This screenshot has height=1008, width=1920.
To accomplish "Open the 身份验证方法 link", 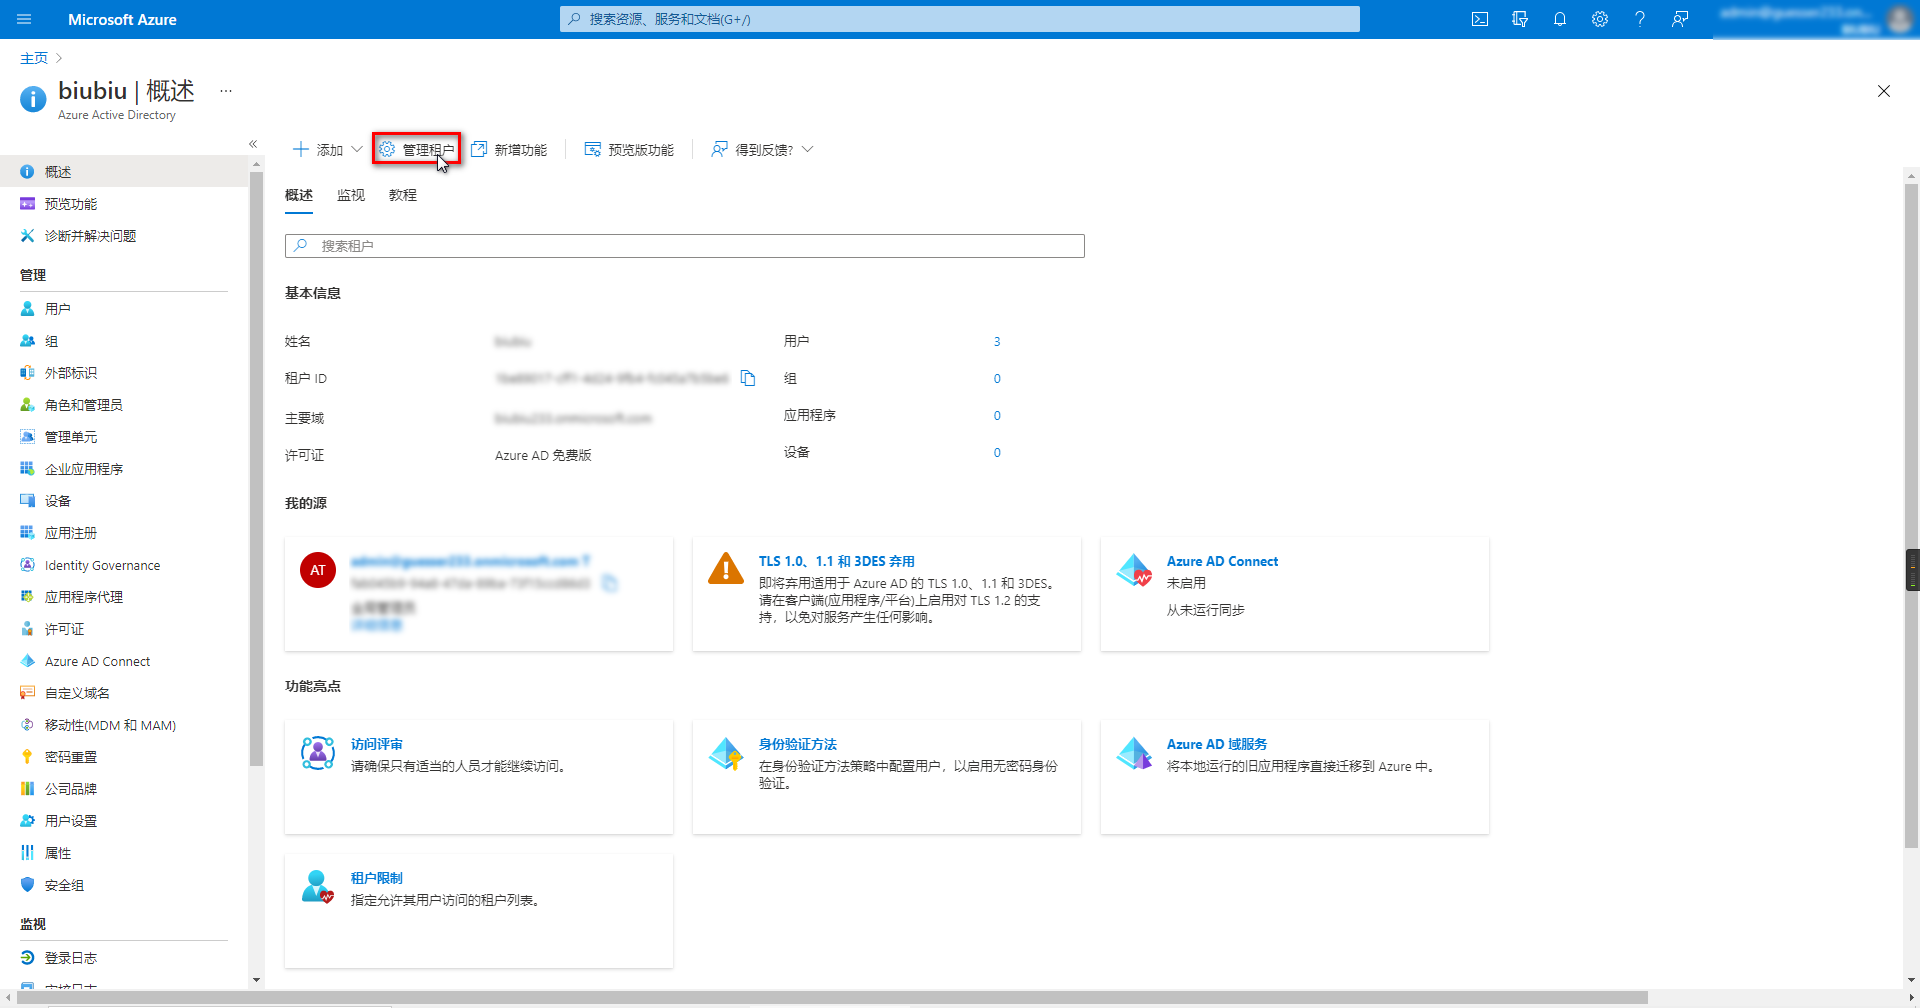I will 797,745.
